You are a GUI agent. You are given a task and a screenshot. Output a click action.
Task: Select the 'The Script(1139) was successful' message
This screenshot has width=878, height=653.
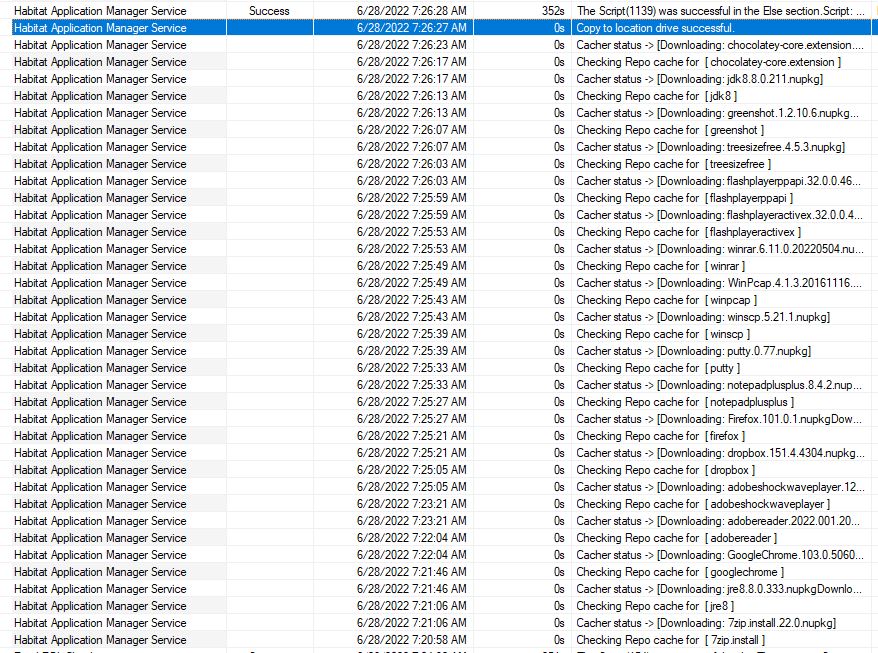click(720, 11)
